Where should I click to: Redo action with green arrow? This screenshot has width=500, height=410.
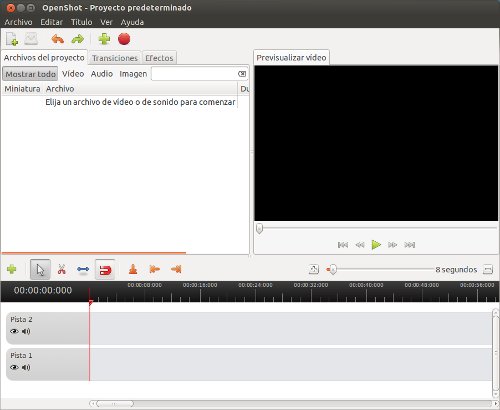click(x=78, y=39)
